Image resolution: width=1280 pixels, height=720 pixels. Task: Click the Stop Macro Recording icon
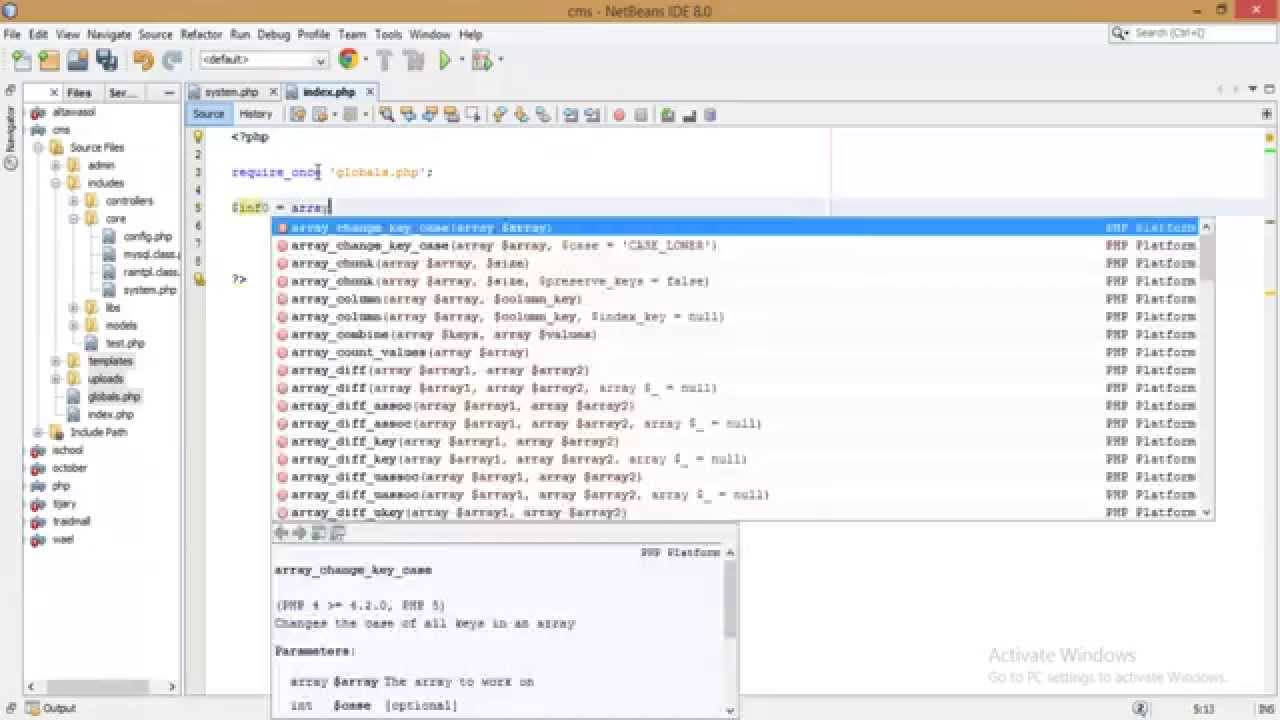(x=641, y=115)
